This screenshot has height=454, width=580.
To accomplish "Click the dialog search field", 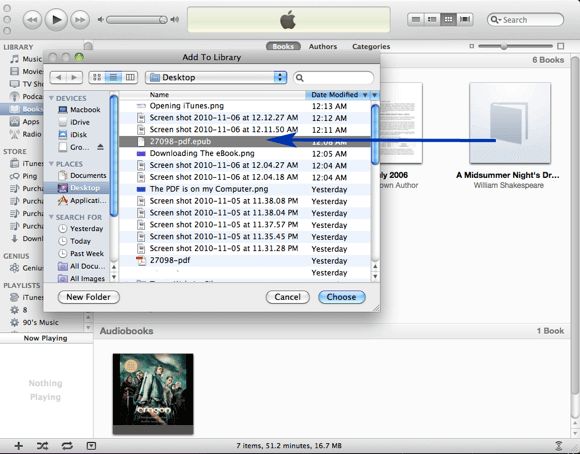I will (x=333, y=78).
